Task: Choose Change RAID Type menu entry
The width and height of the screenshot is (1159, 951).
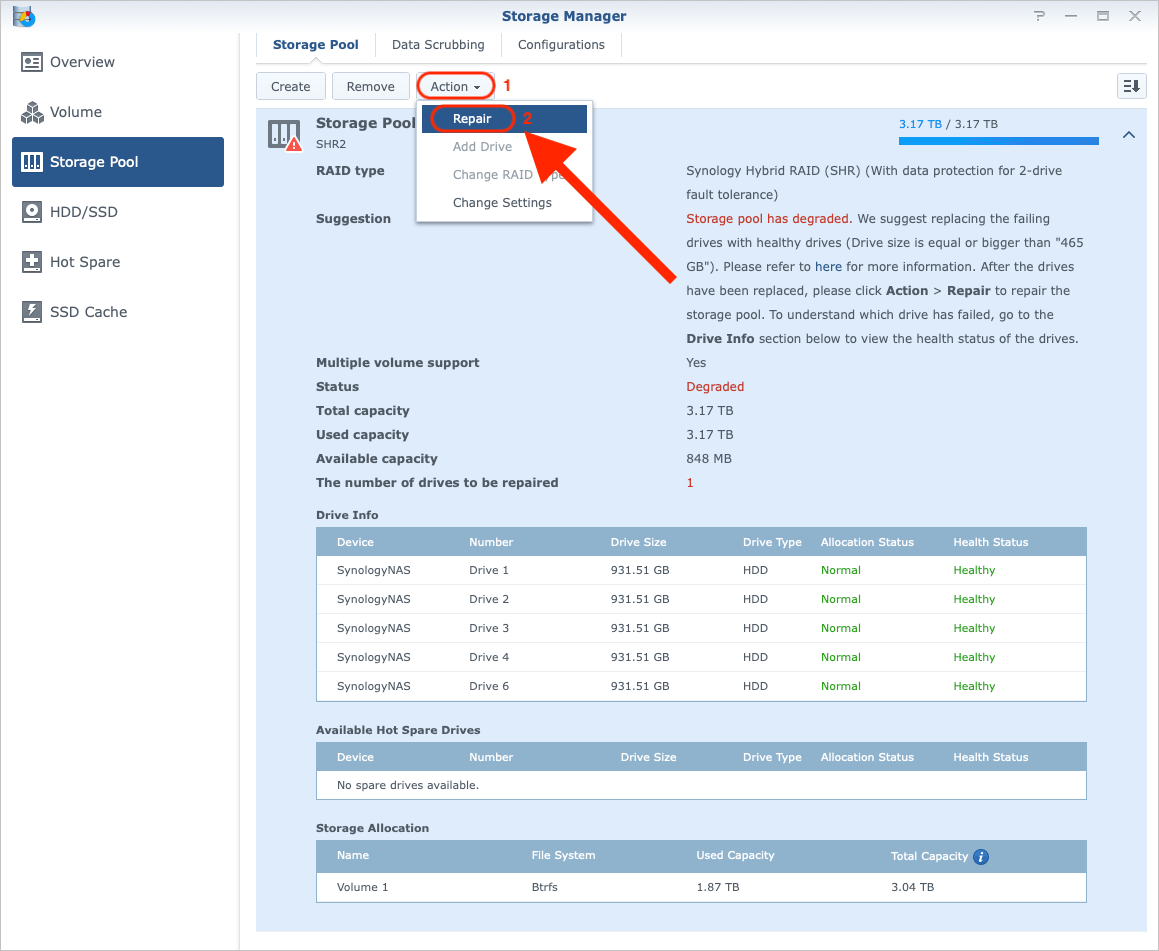Action: [x=504, y=174]
